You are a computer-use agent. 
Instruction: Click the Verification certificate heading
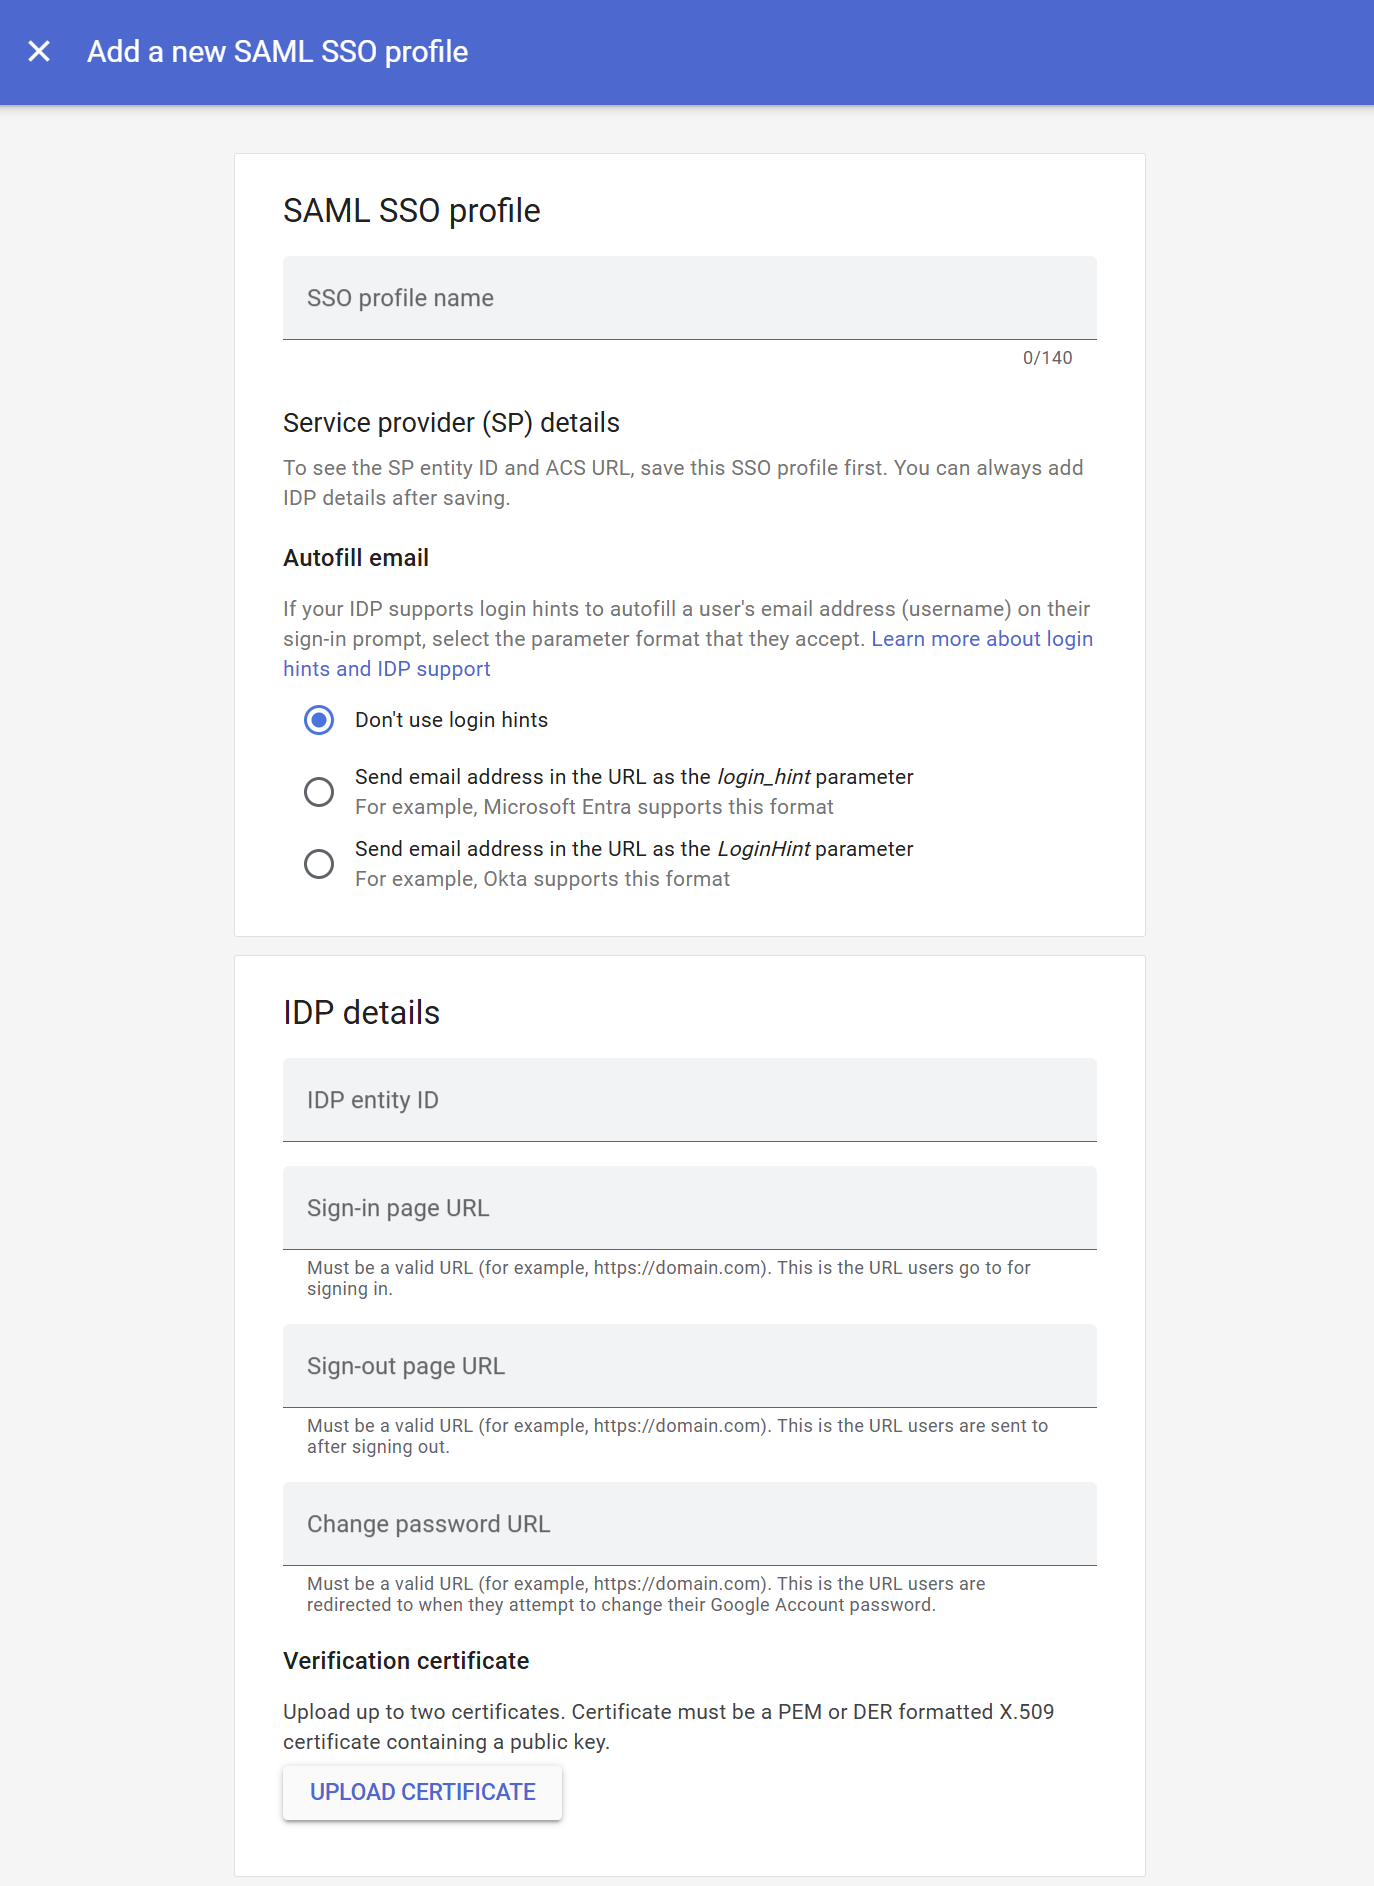[x=406, y=1661]
